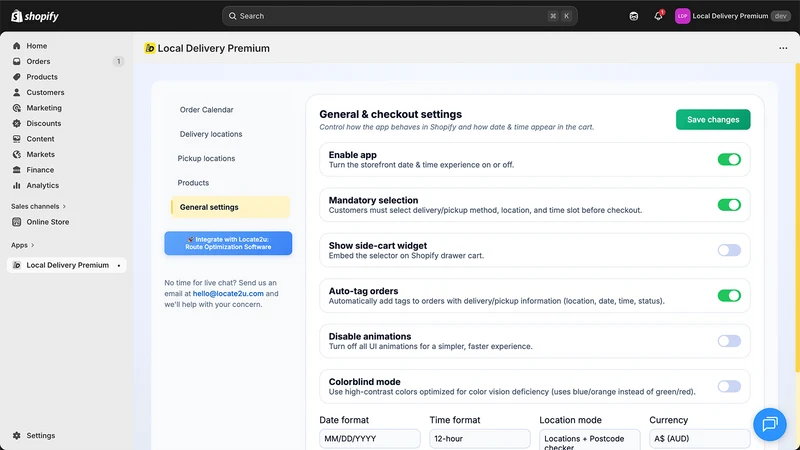The image size is (800, 450).
Task: Open the Analytics bar chart icon
Action: [x=17, y=186]
